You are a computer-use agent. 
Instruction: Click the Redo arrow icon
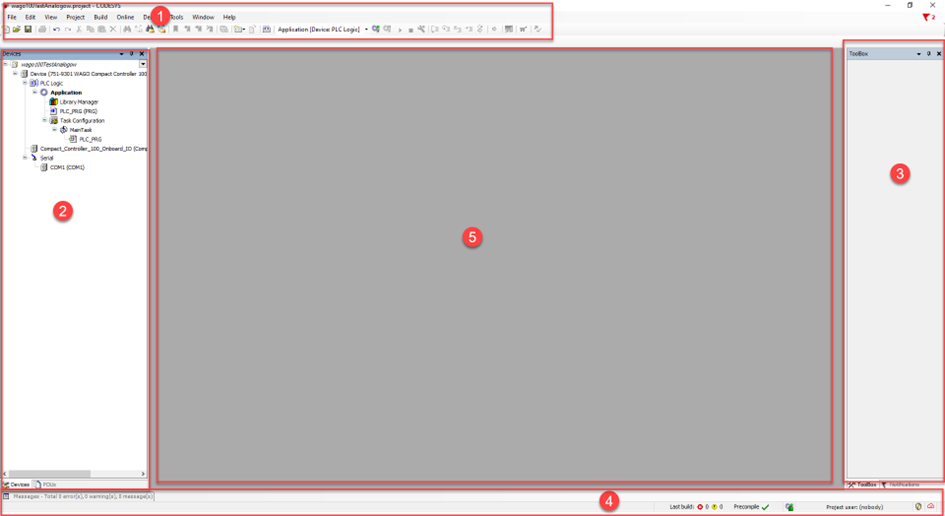pos(68,29)
